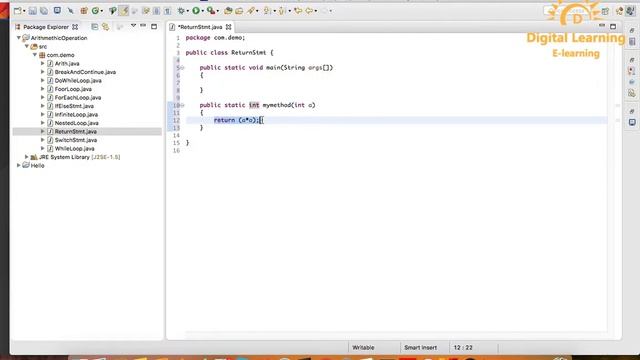Open the Back history dropdown arrow
This screenshot has width=640, height=360.
point(316,11)
